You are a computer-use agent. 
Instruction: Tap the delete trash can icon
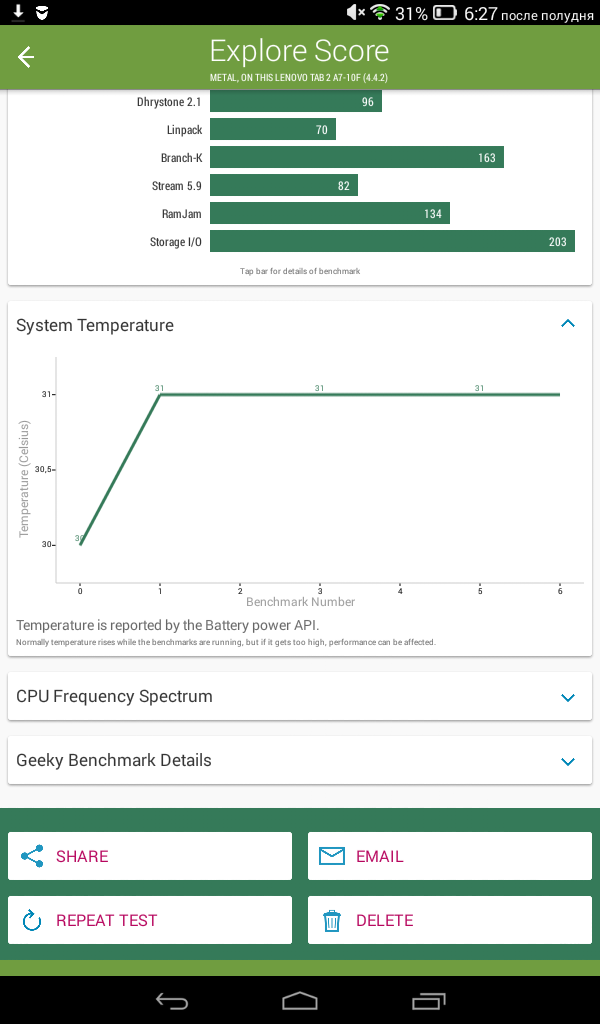click(332, 920)
